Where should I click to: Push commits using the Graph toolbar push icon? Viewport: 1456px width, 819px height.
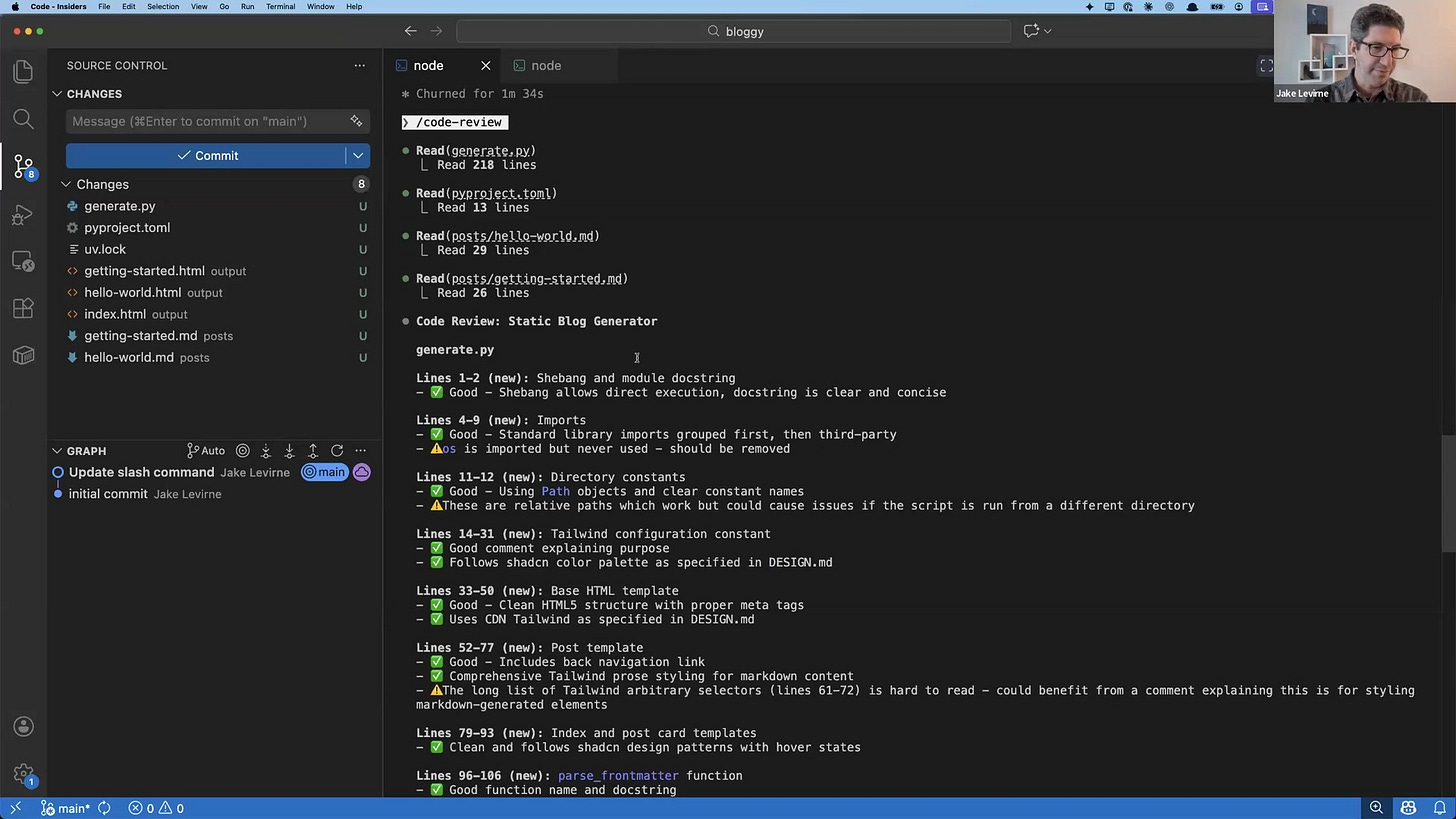[x=313, y=450]
